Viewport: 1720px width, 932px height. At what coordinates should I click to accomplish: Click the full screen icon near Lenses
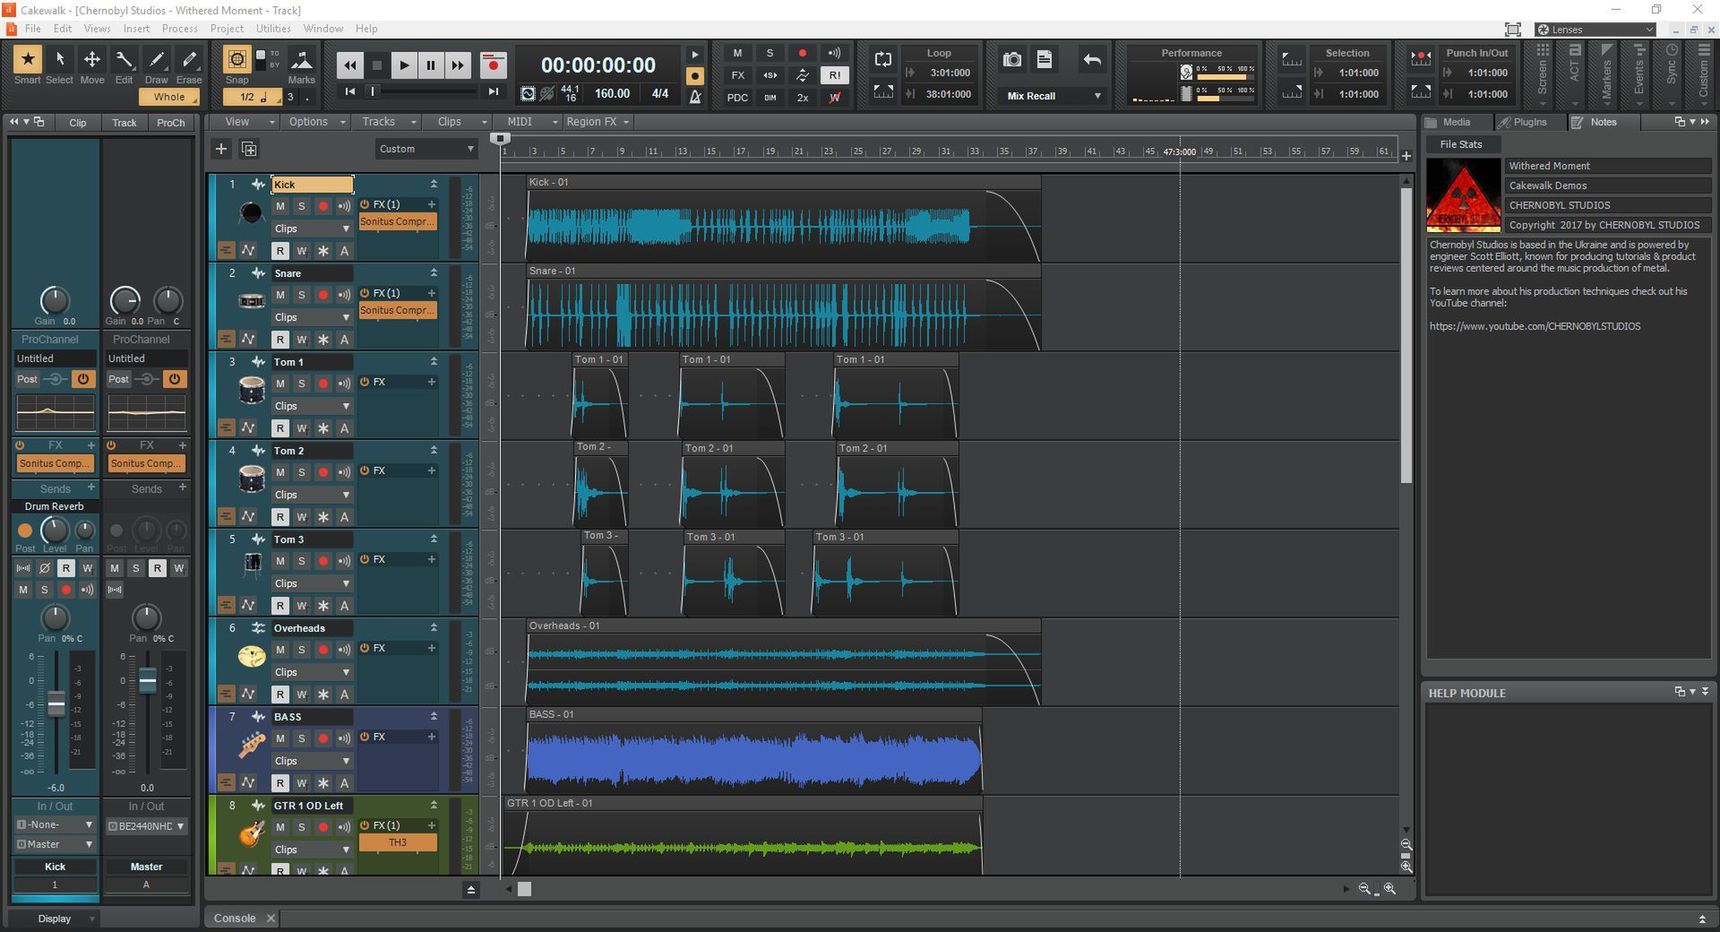click(1513, 29)
